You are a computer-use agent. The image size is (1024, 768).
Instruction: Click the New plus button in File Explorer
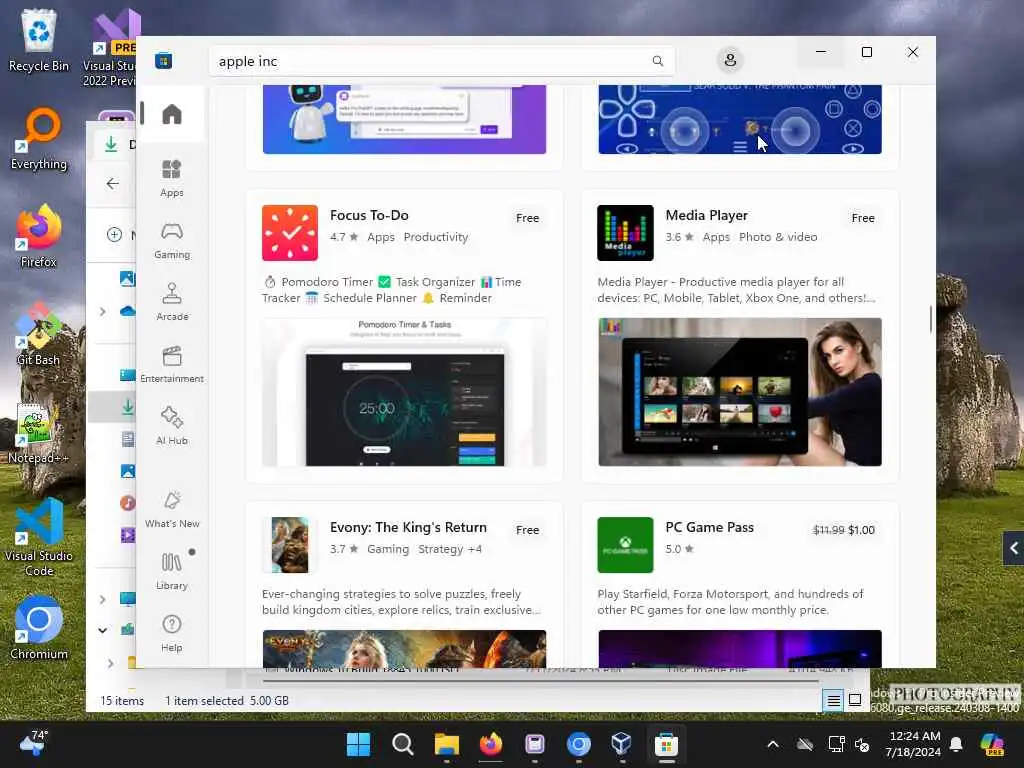(114, 234)
